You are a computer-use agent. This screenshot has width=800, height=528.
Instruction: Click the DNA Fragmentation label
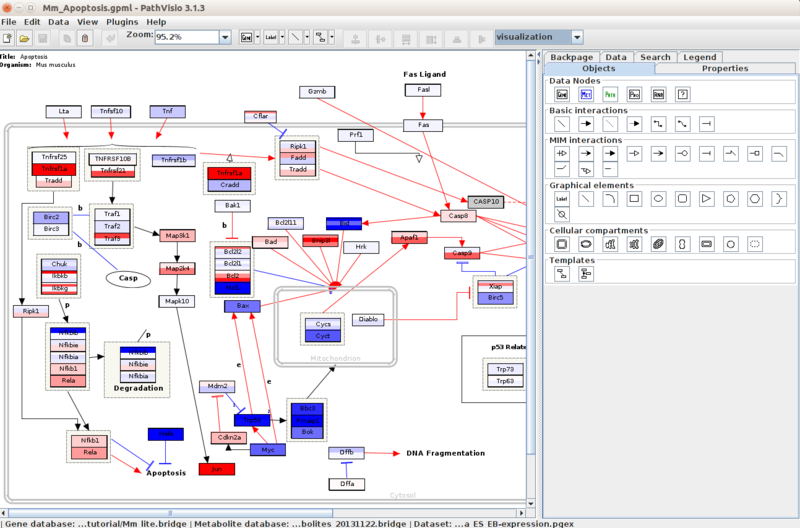click(445, 453)
